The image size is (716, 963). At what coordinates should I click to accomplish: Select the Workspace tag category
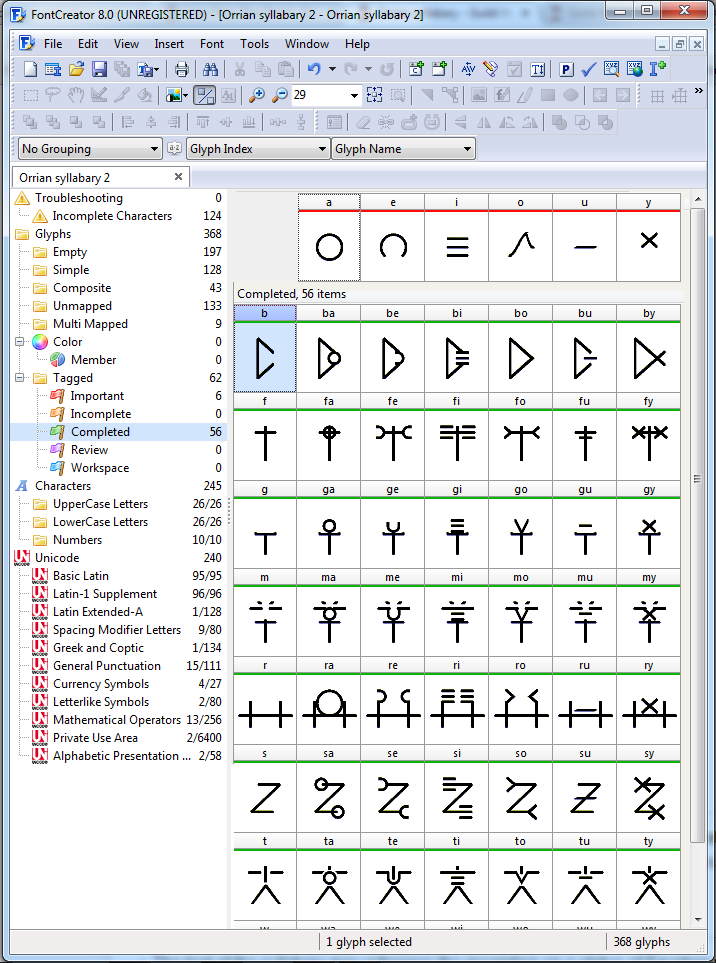tap(100, 467)
